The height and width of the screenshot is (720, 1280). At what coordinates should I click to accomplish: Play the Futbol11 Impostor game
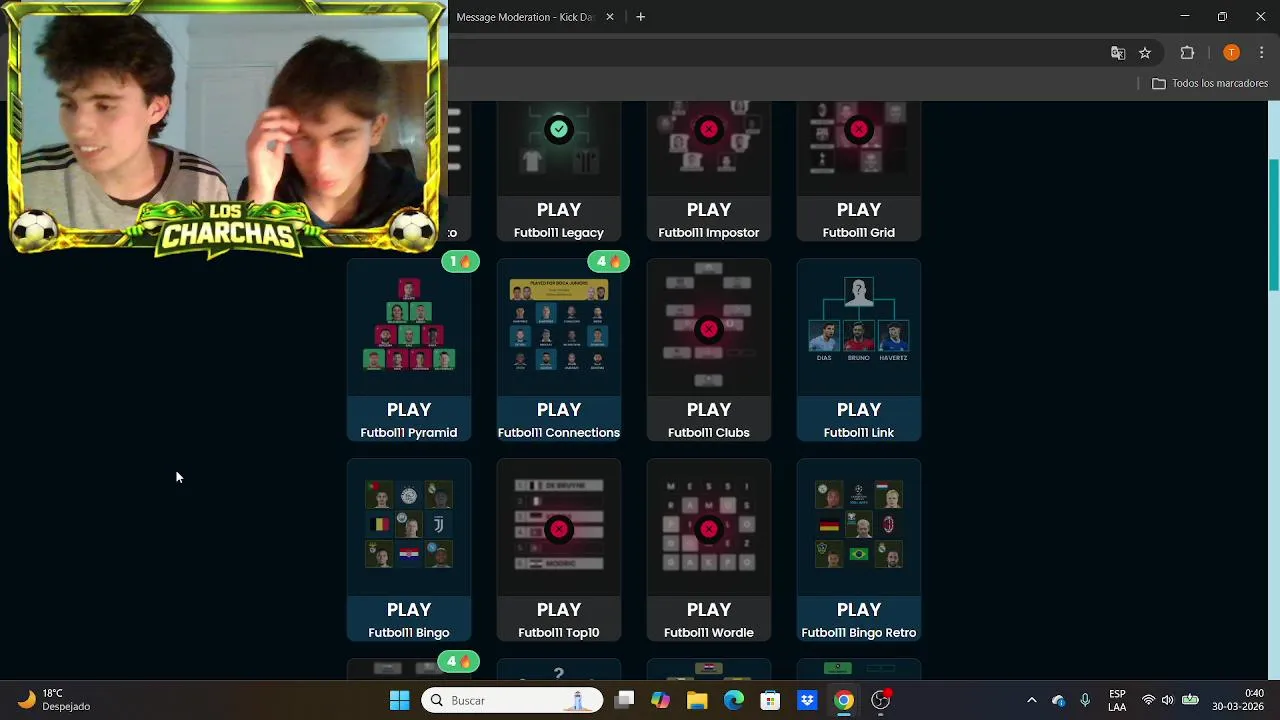(709, 171)
